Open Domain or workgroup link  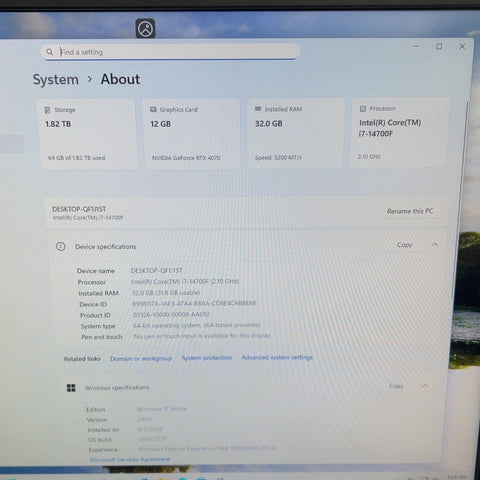141,358
